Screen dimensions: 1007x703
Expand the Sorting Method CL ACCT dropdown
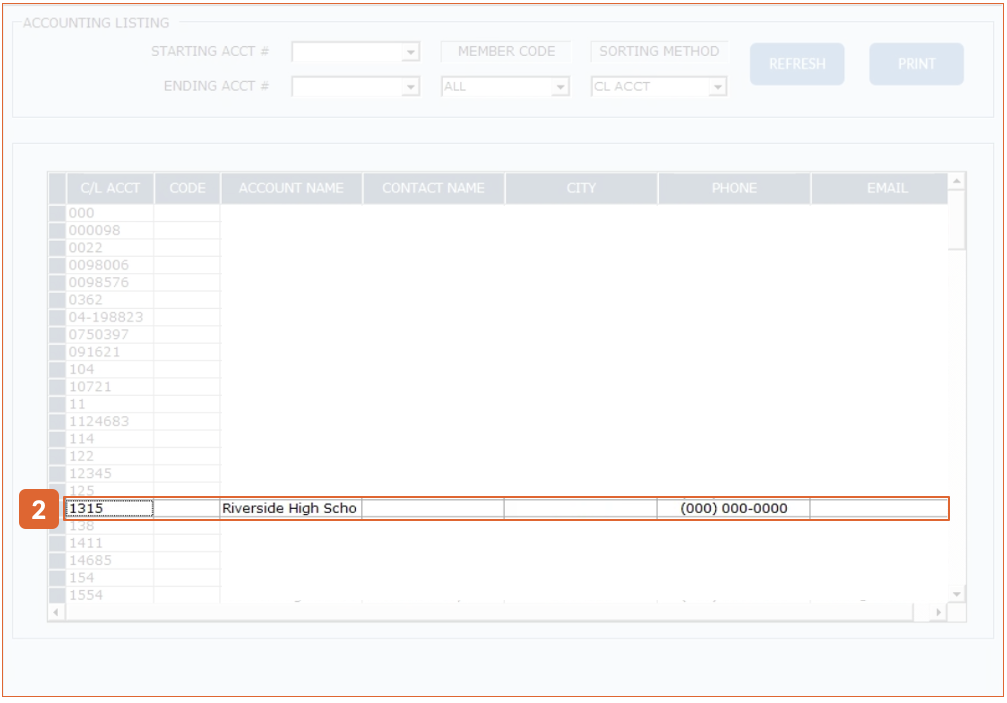point(717,87)
